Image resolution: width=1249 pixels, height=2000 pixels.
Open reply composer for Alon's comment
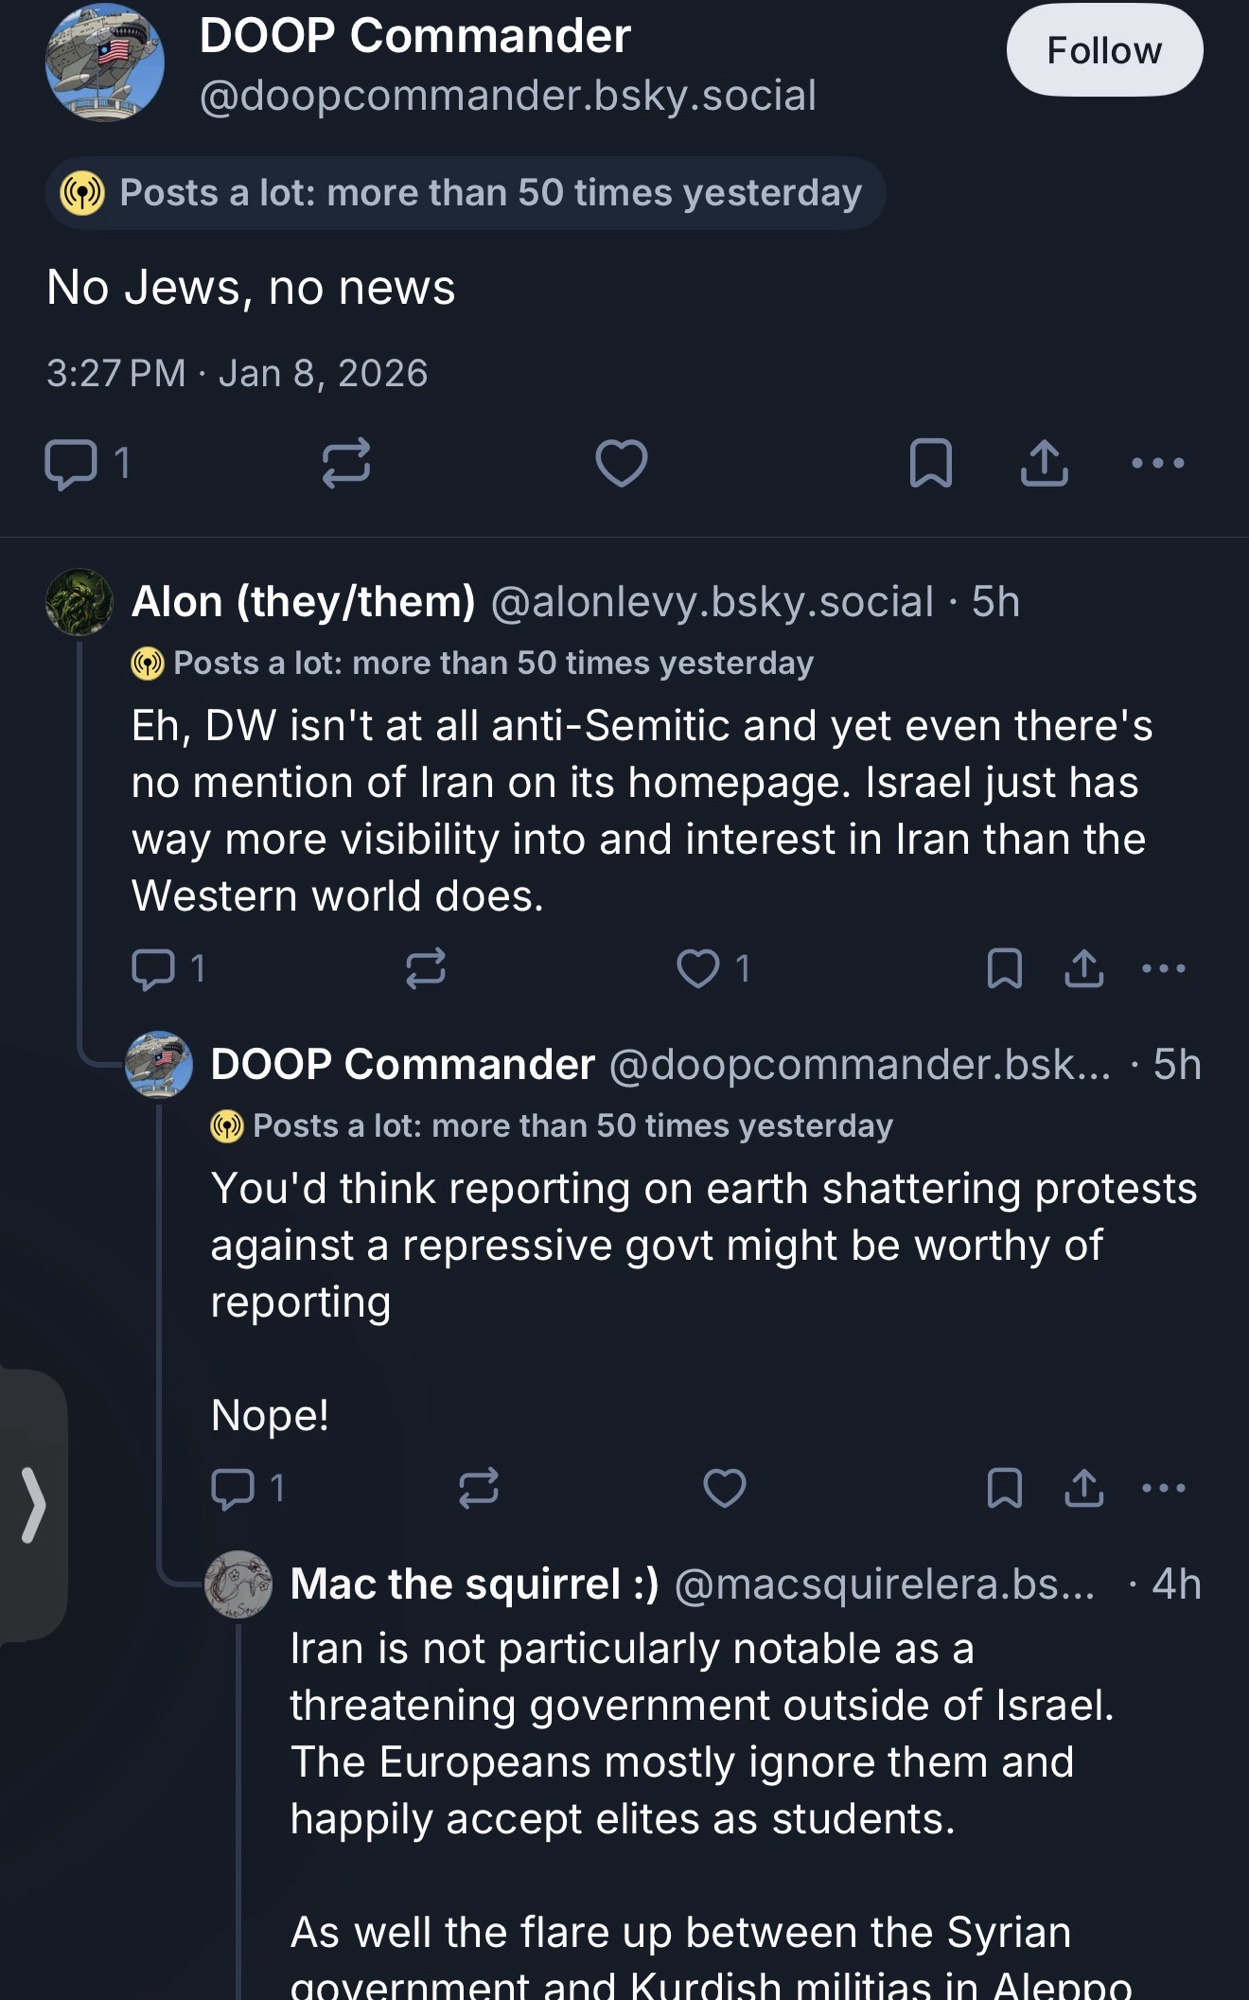click(x=153, y=968)
